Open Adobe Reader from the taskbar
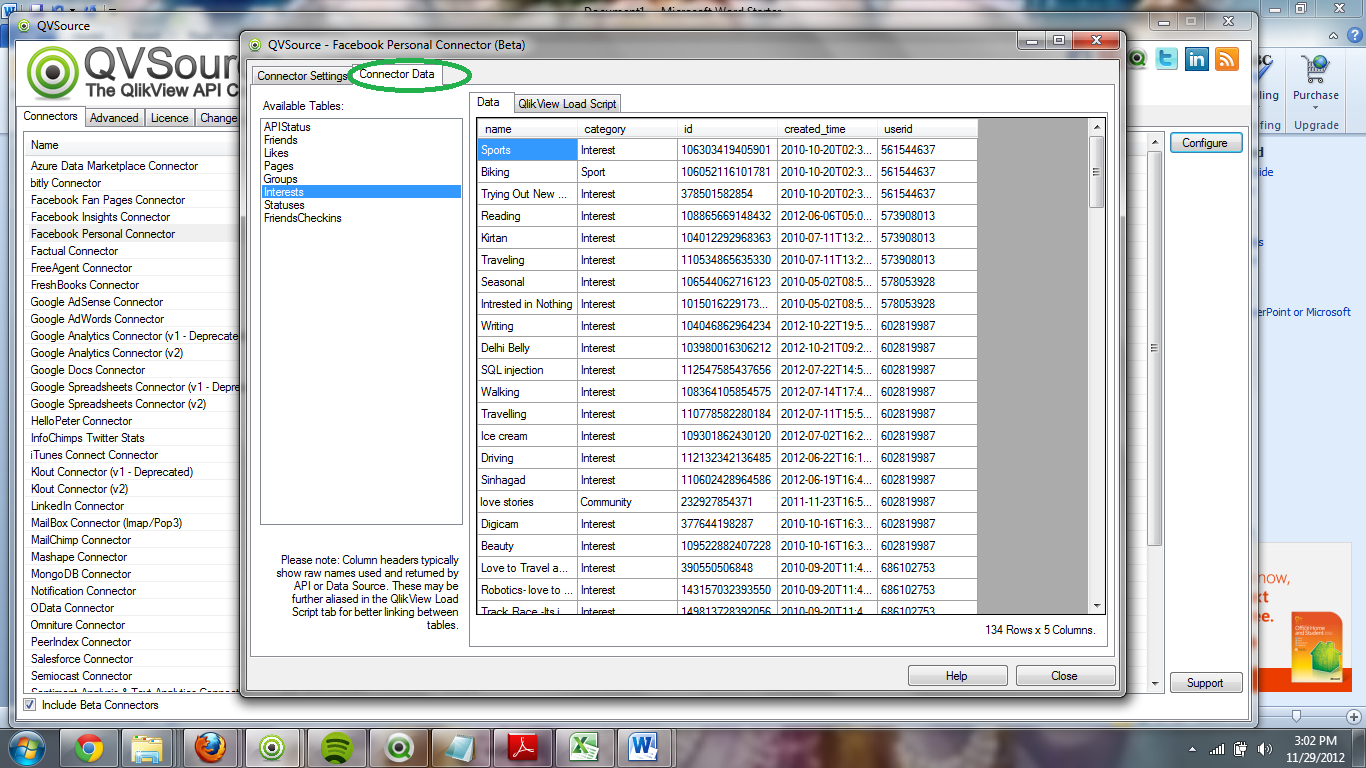The height and width of the screenshot is (768, 1366). (x=524, y=747)
